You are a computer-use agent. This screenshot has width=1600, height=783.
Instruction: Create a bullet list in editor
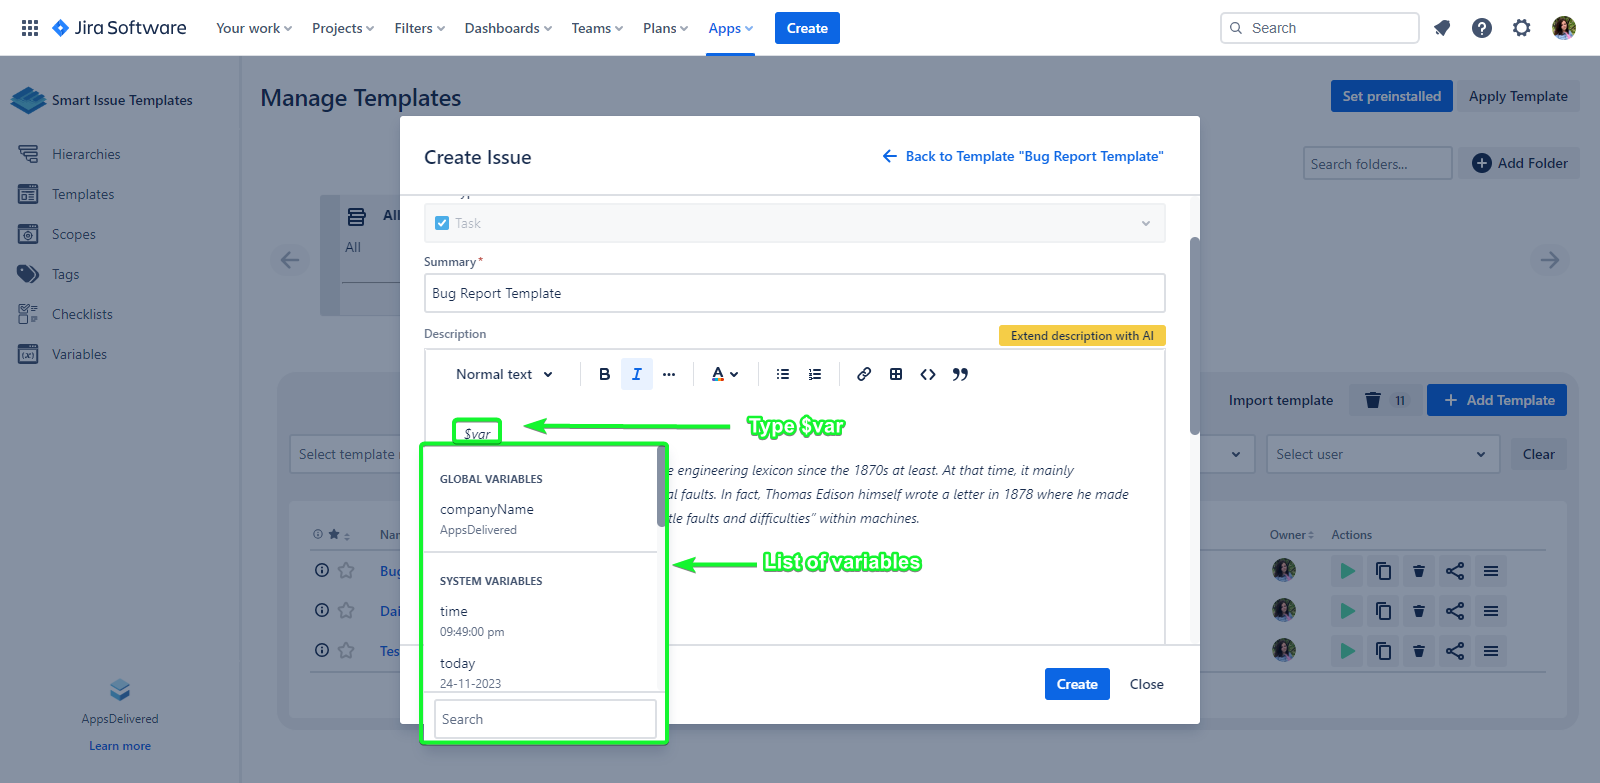pos(783,374)
